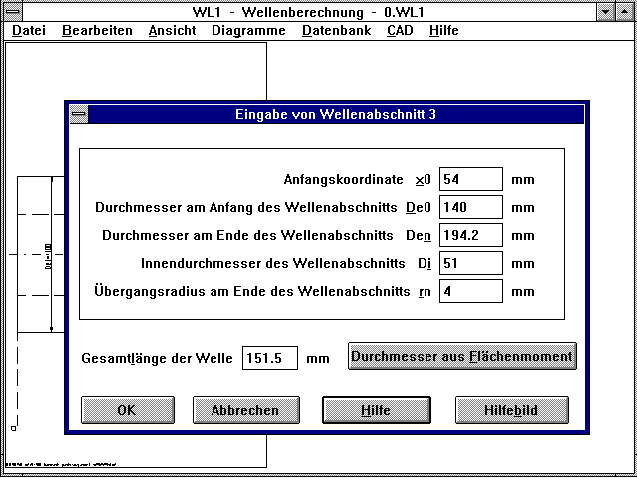Screen dimensions: 637x478
Task: Open the Datei menu
Action: (x=29, y=30)
